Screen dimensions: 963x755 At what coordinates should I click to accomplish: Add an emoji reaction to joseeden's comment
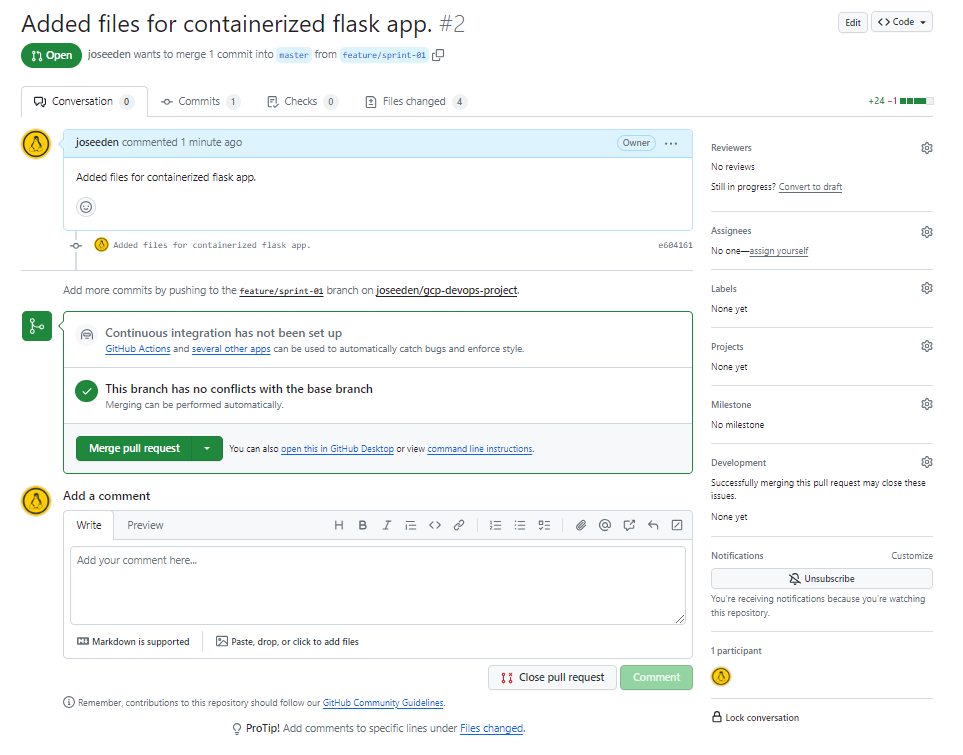86,207
